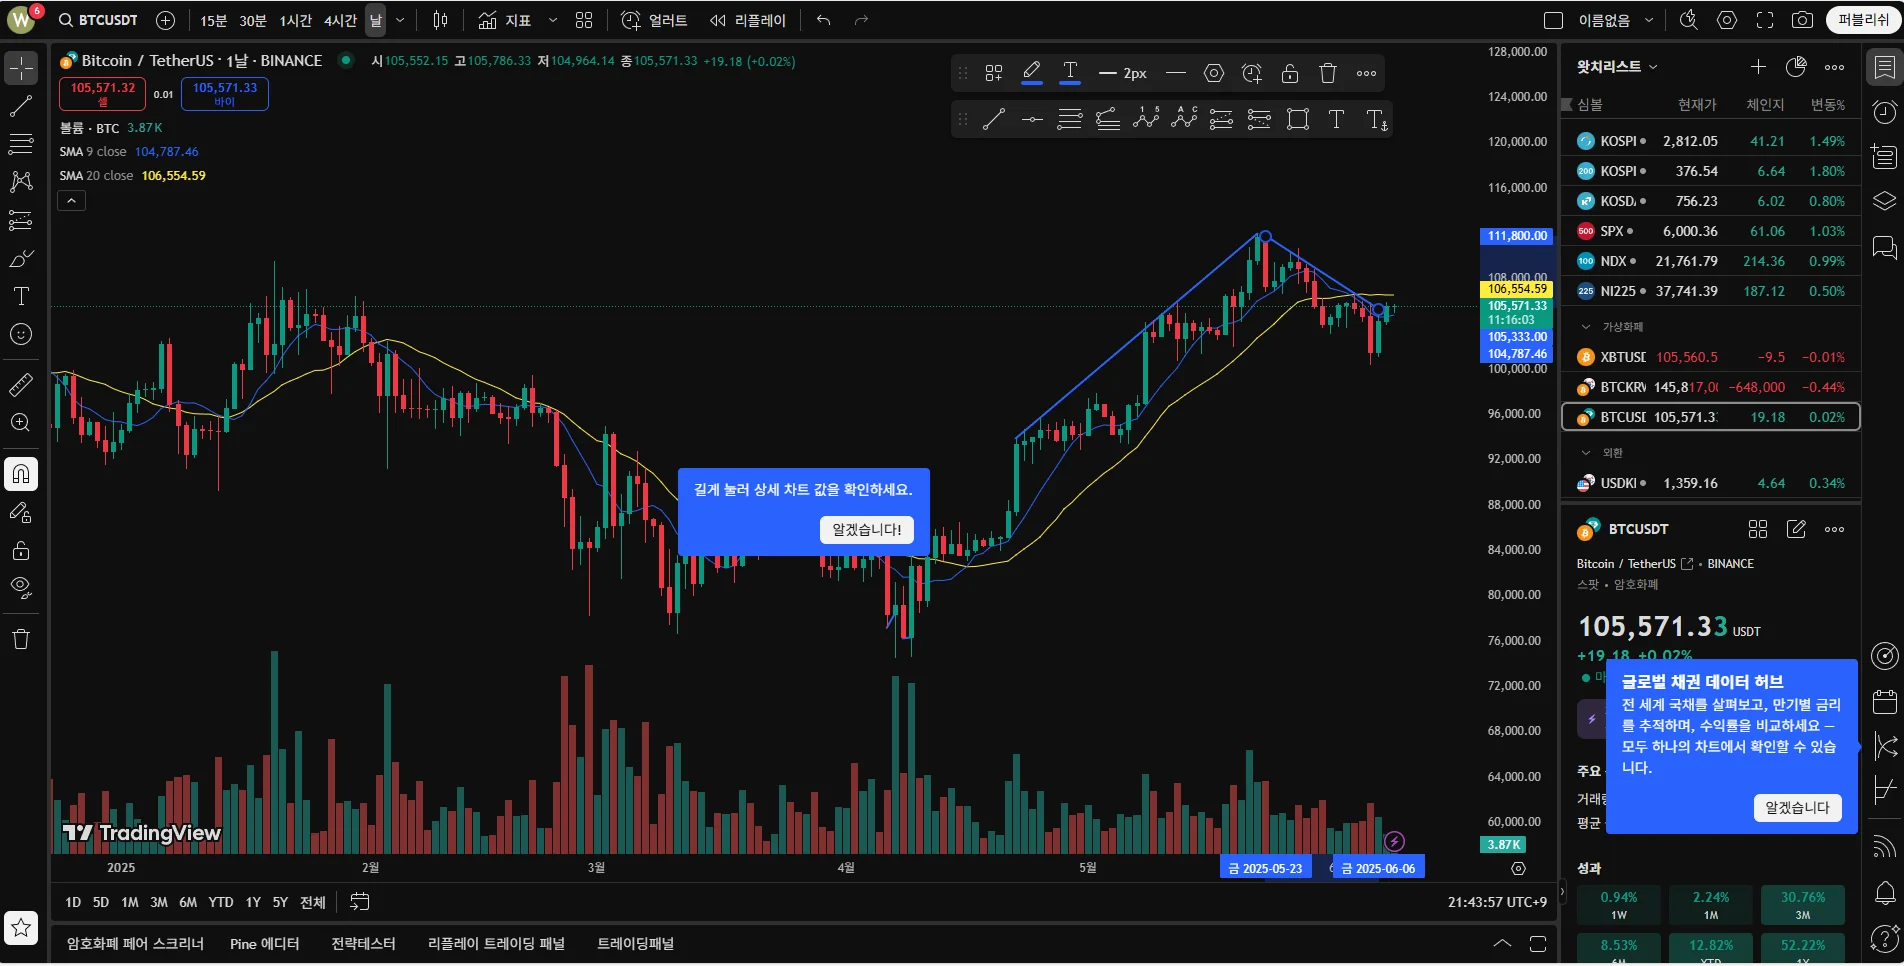Click the 얼러트 alert button
1904x966 pixels.
click(x=654, y=20)
